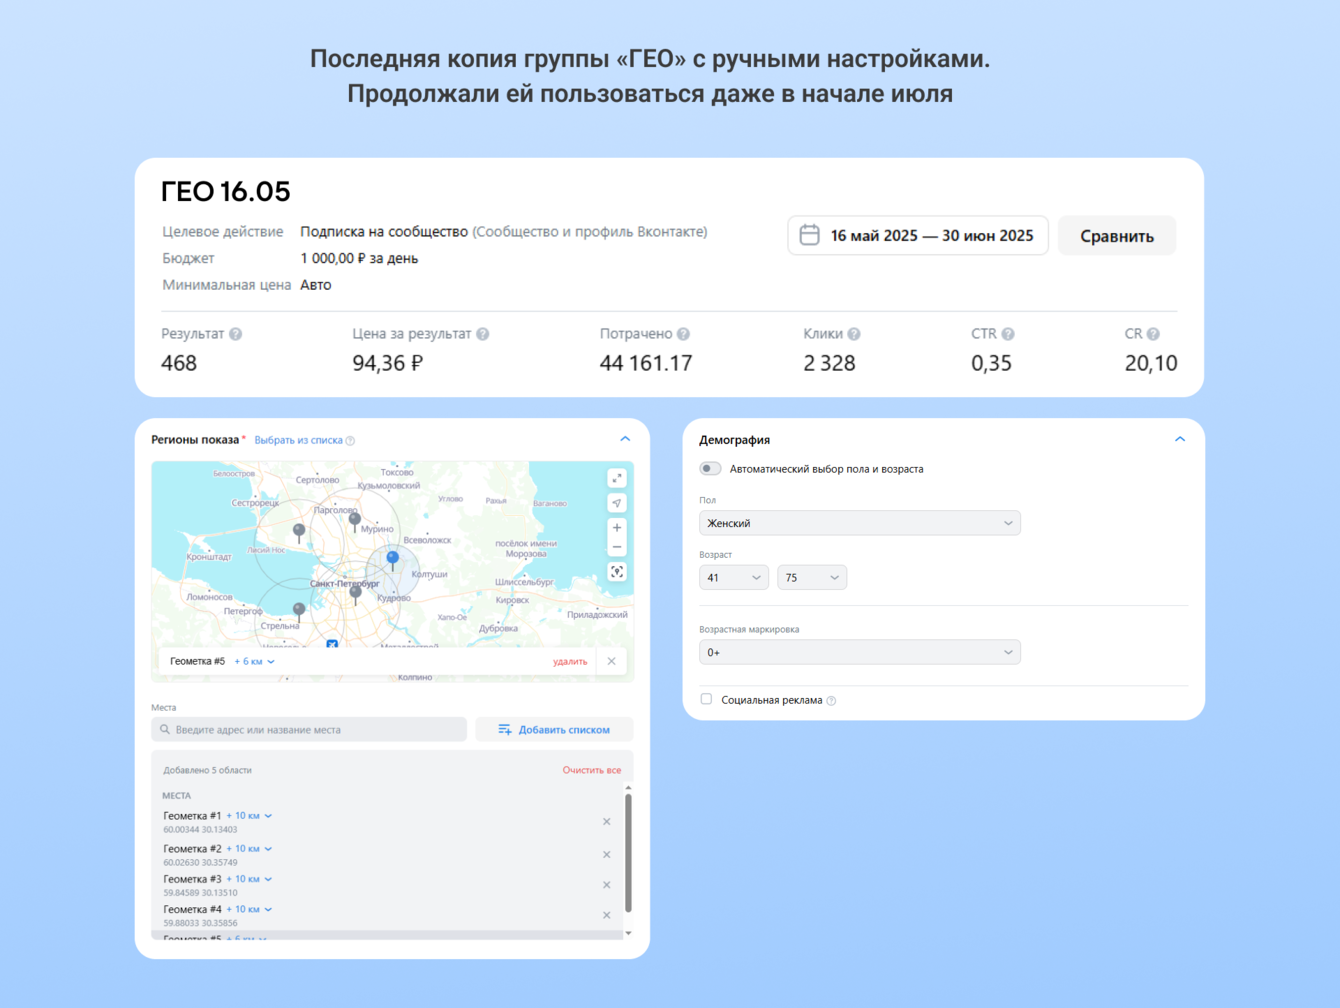The height and width of the screenshot is (1008, 1340).
Task: Click the Выбрать из списка link
Action: (x=298, y=440)
